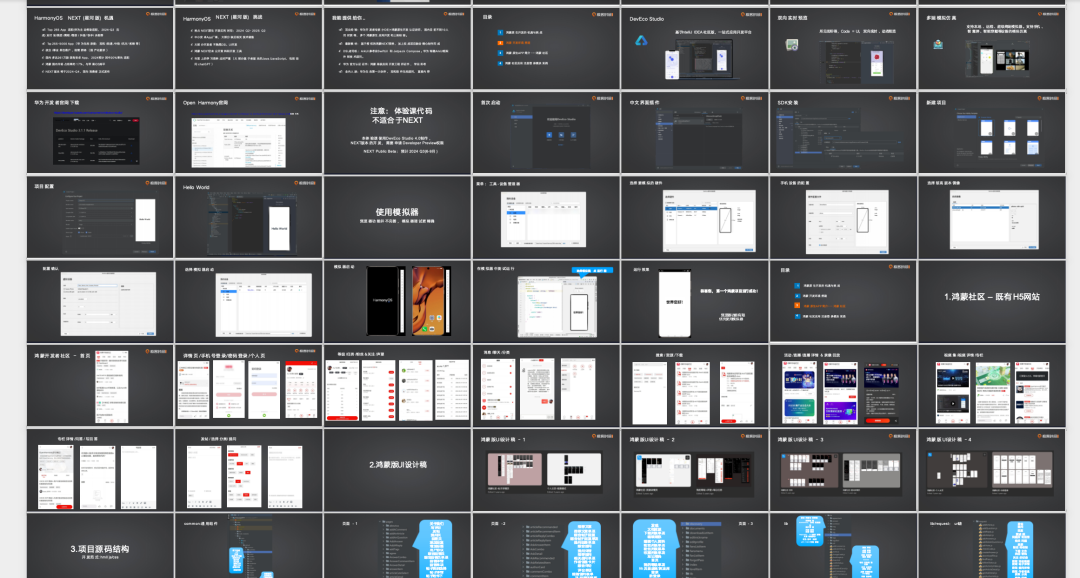Screen dimensions: 1080x578
Task: Select the 'HarmonyOS NEXT 机遇' slide thumbnail
Action: pyautogui.click(x=101, y=48)
